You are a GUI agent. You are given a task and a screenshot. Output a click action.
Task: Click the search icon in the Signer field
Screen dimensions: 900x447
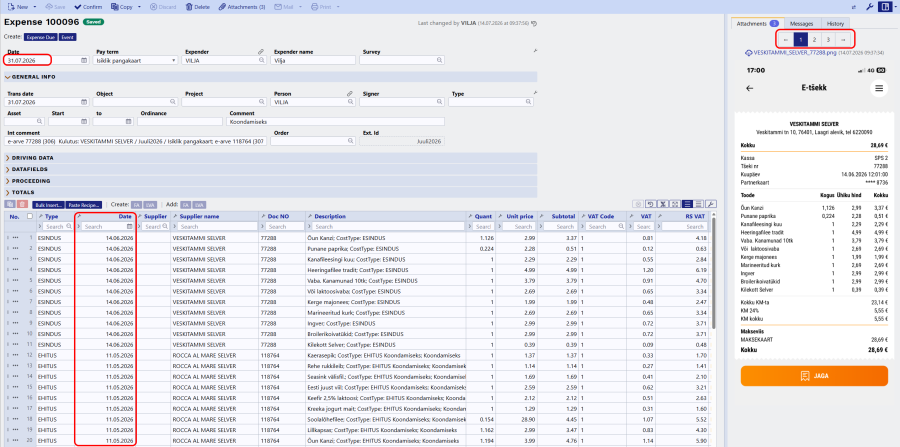click(x=440, y=102)
